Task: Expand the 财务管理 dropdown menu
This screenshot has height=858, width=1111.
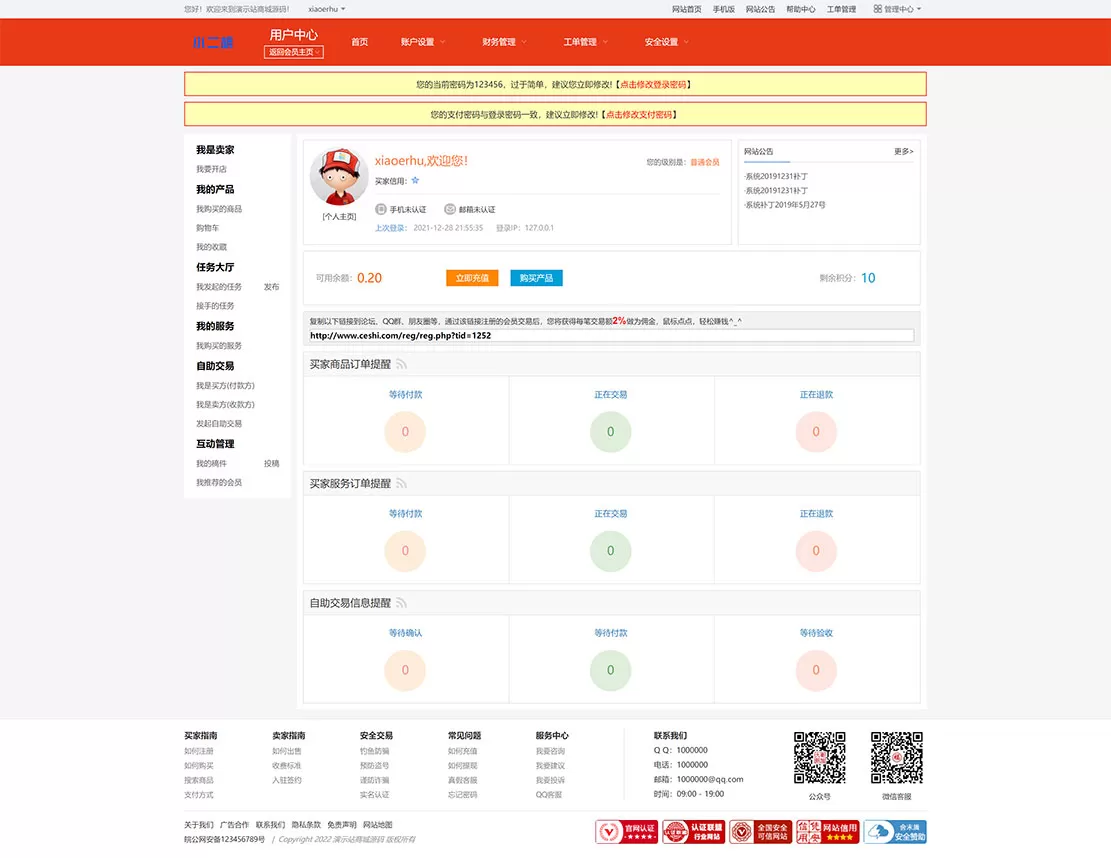Action: [504, 42]
